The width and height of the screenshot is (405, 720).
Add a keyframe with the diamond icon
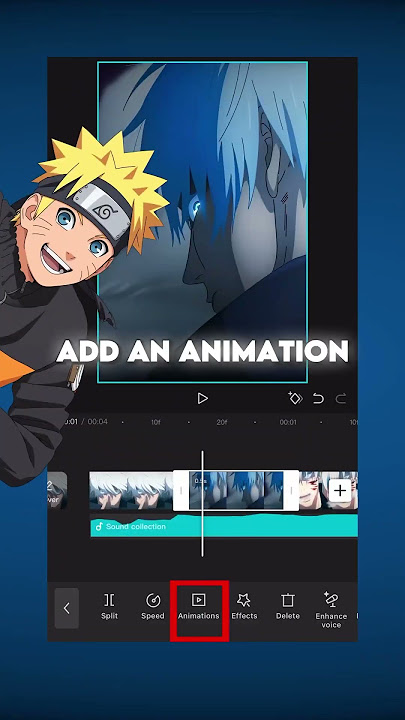click(295, 399)
